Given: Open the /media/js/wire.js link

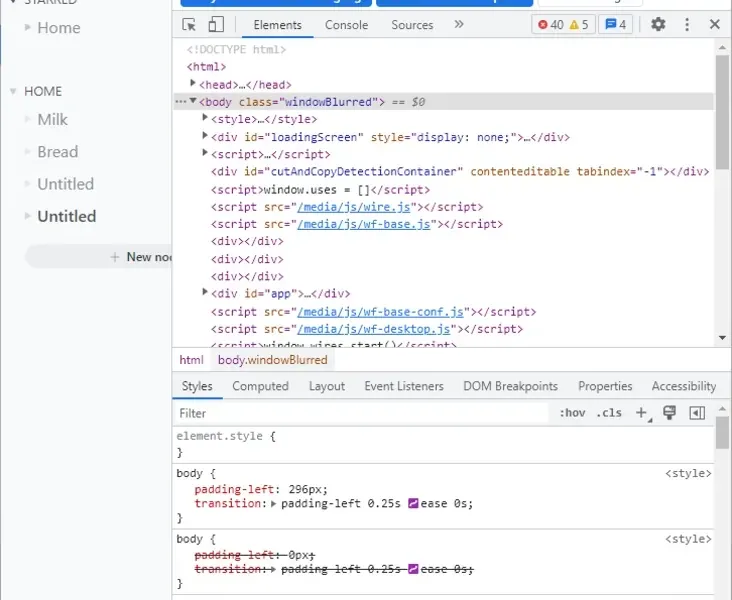Looking at the screenshot, I should [x=354, y=207].
